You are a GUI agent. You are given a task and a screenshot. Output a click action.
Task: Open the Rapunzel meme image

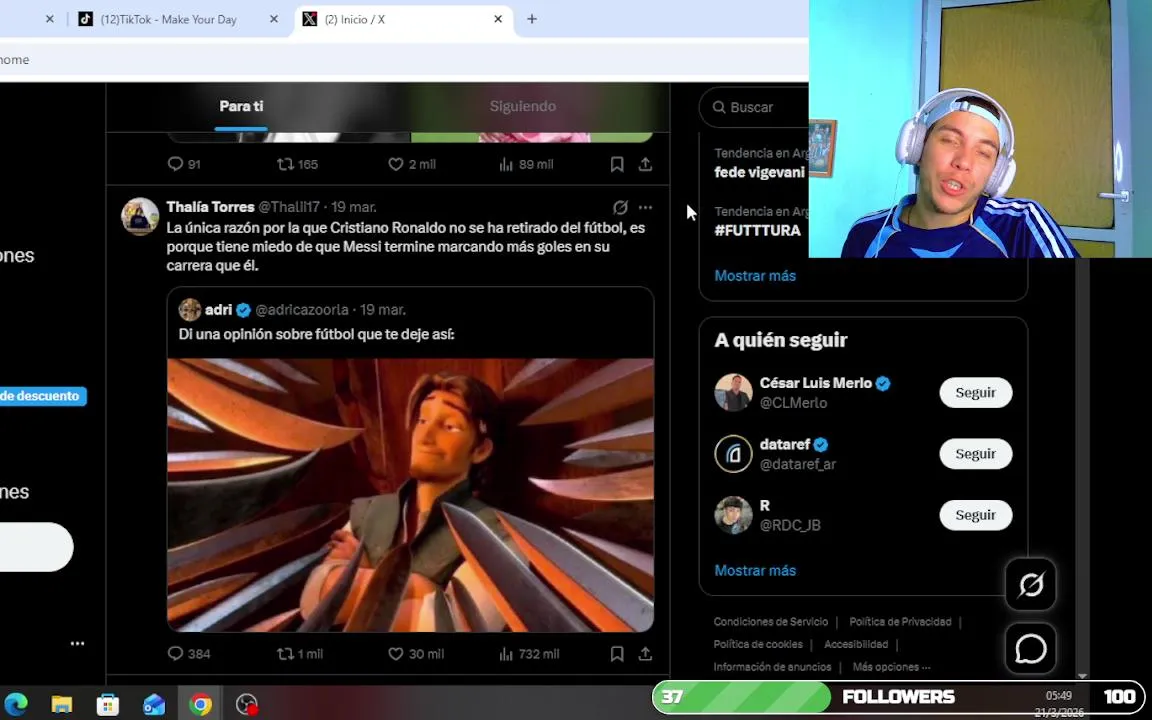click(411, 494)
